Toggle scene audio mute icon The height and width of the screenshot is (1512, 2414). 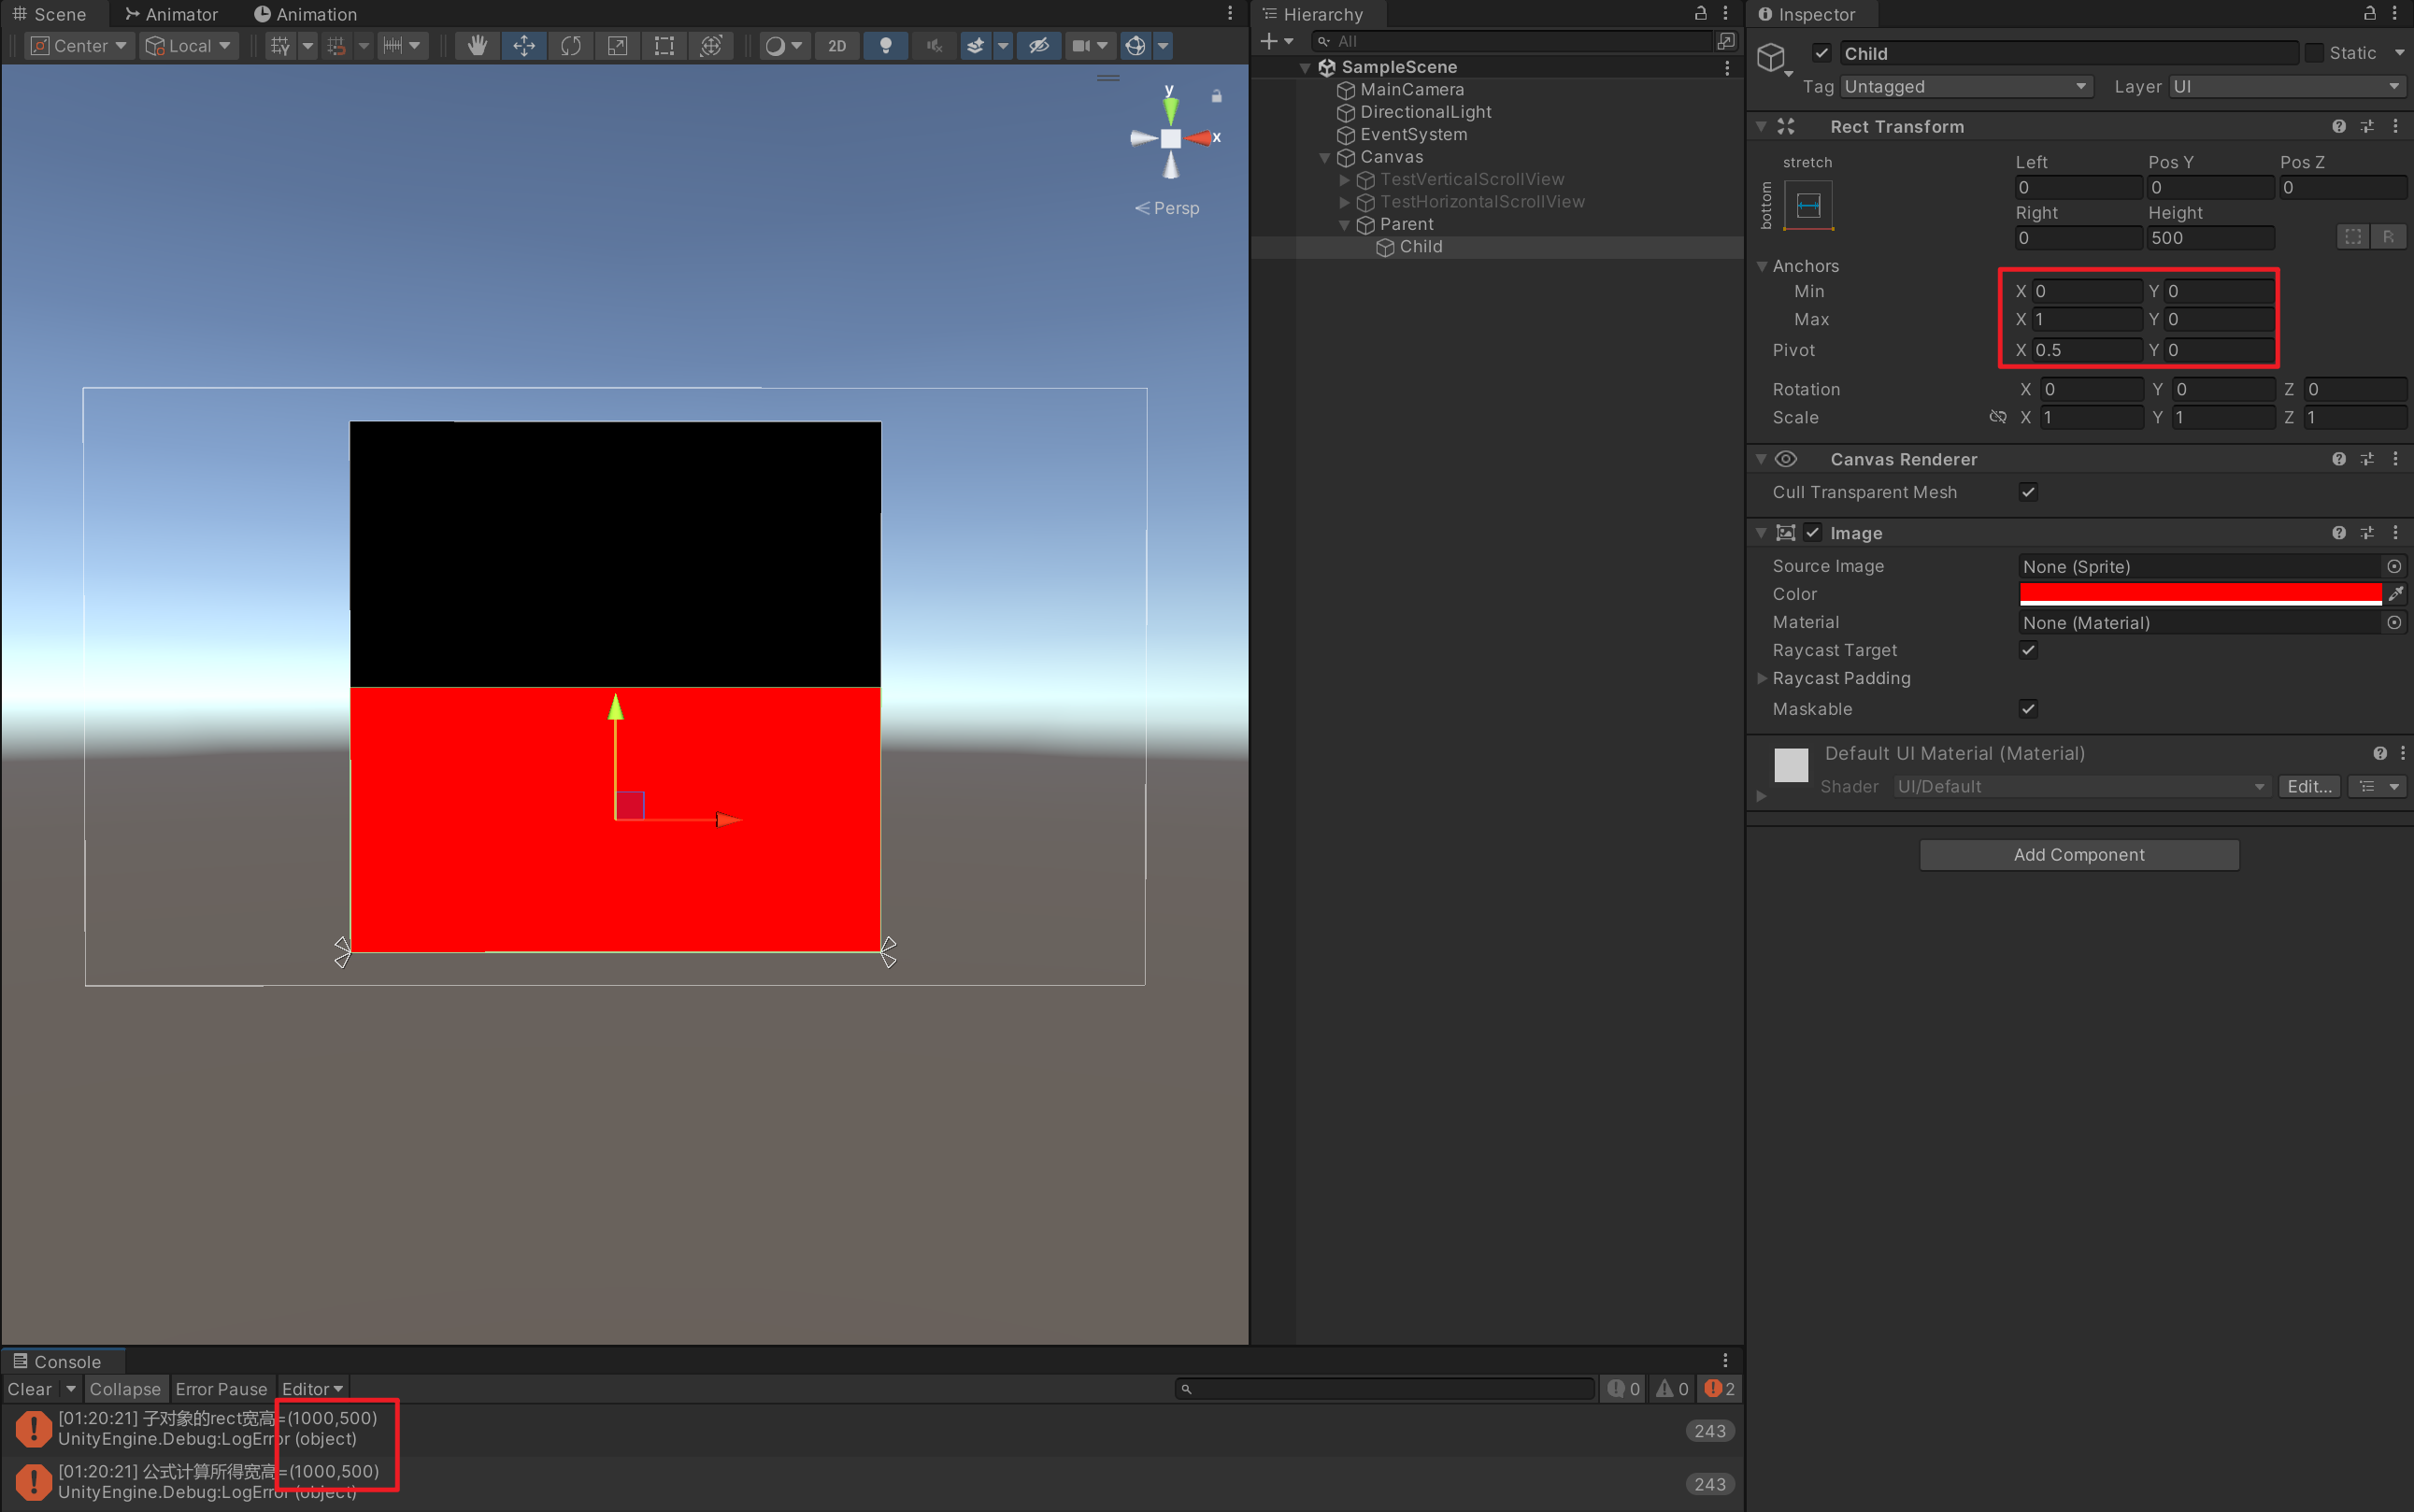(934, 46)
